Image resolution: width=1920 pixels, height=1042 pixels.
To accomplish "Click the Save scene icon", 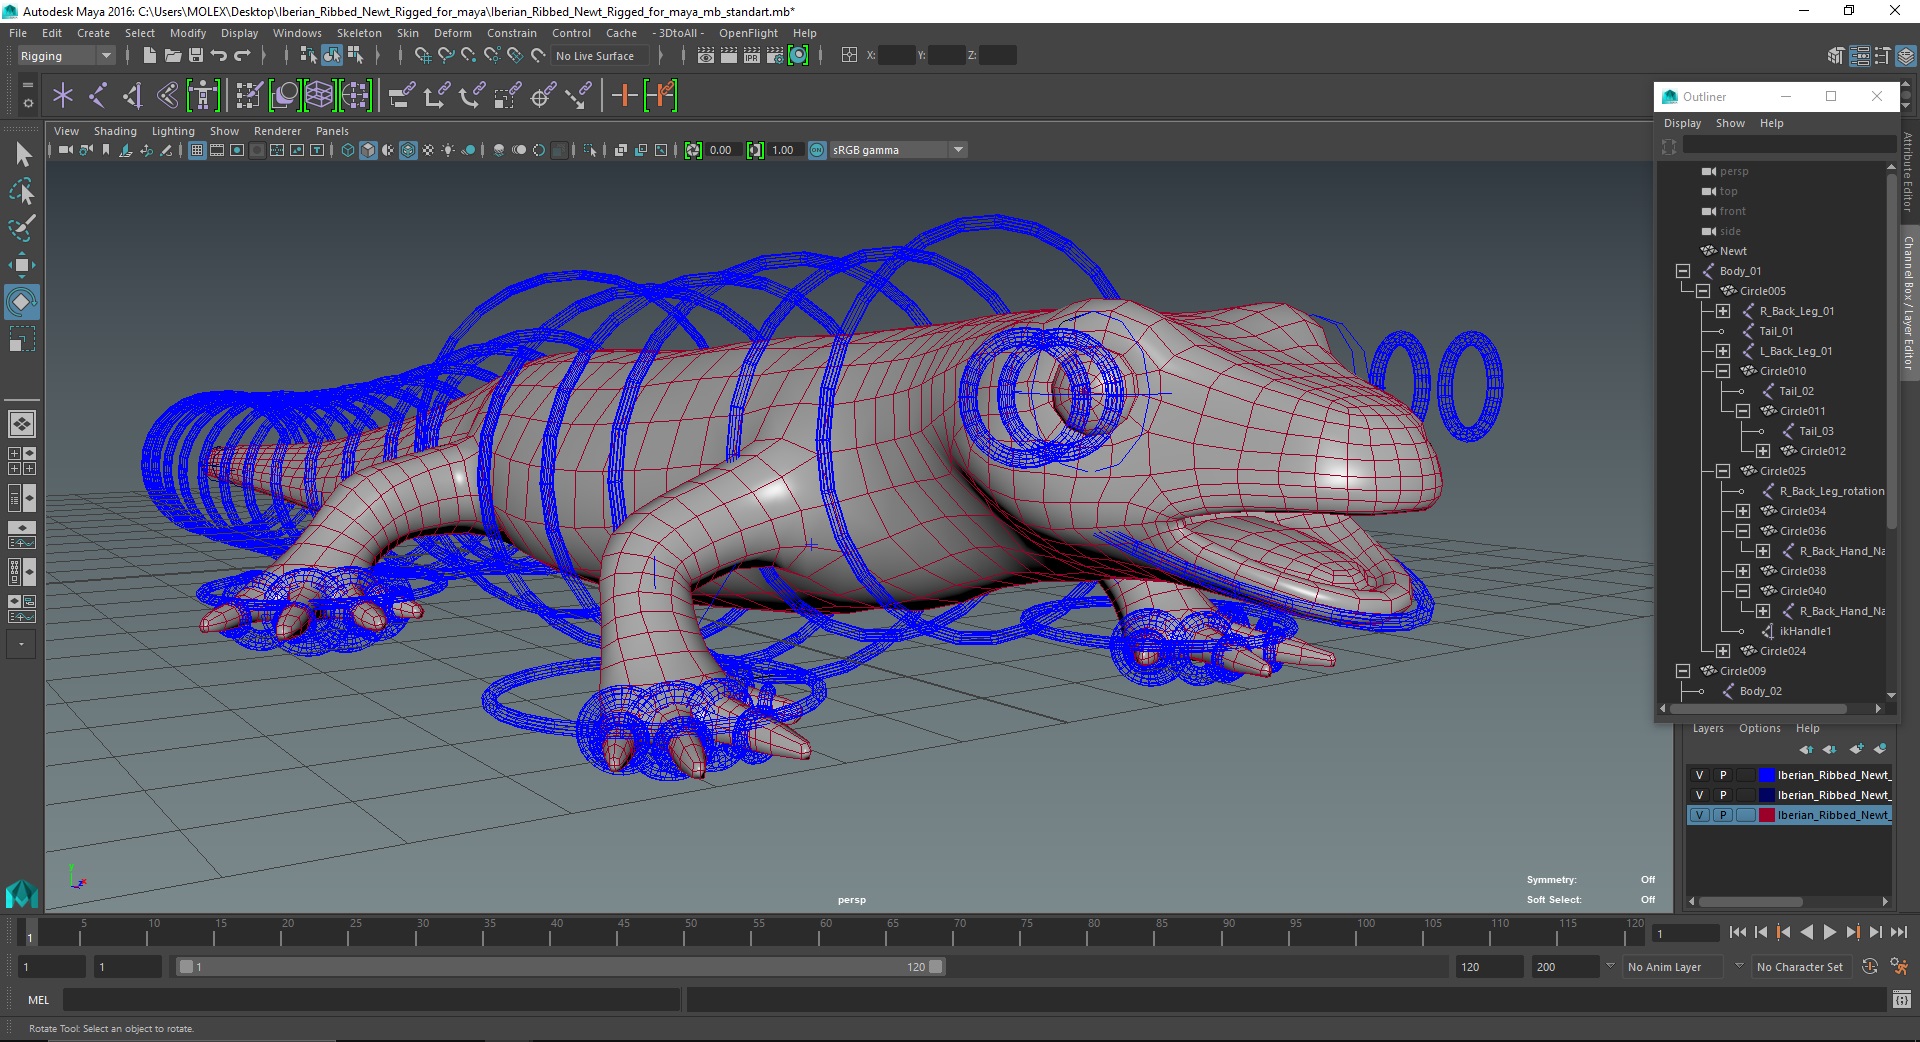I will (x=196, y=56).
